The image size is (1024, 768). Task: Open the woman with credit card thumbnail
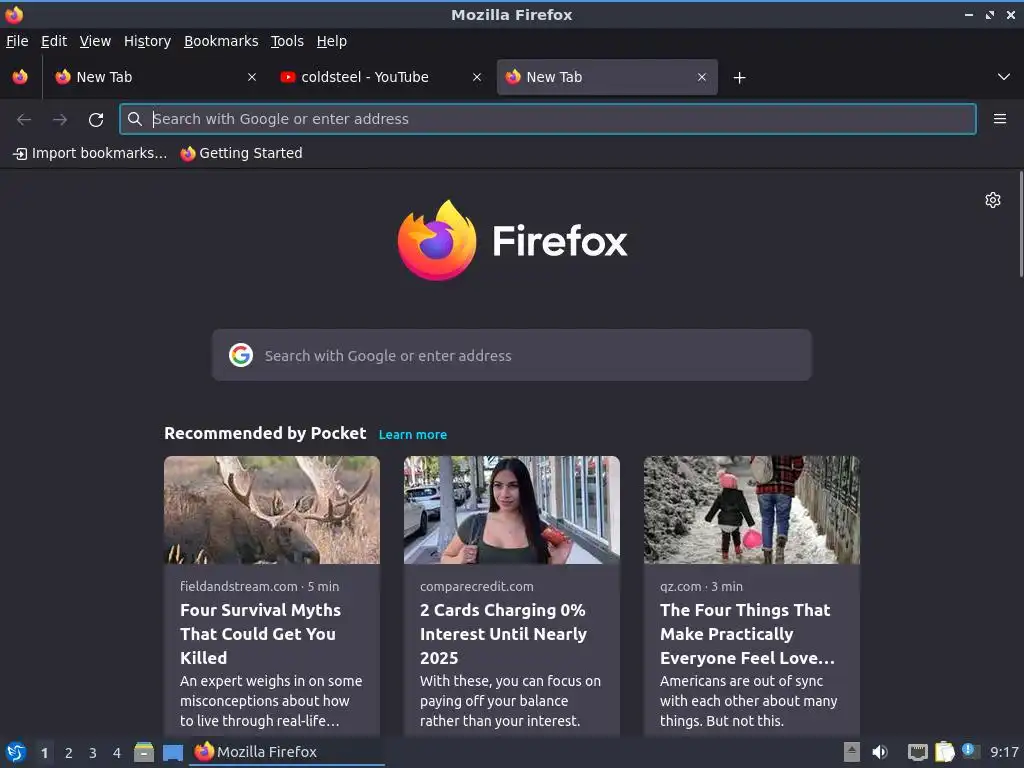511,510
